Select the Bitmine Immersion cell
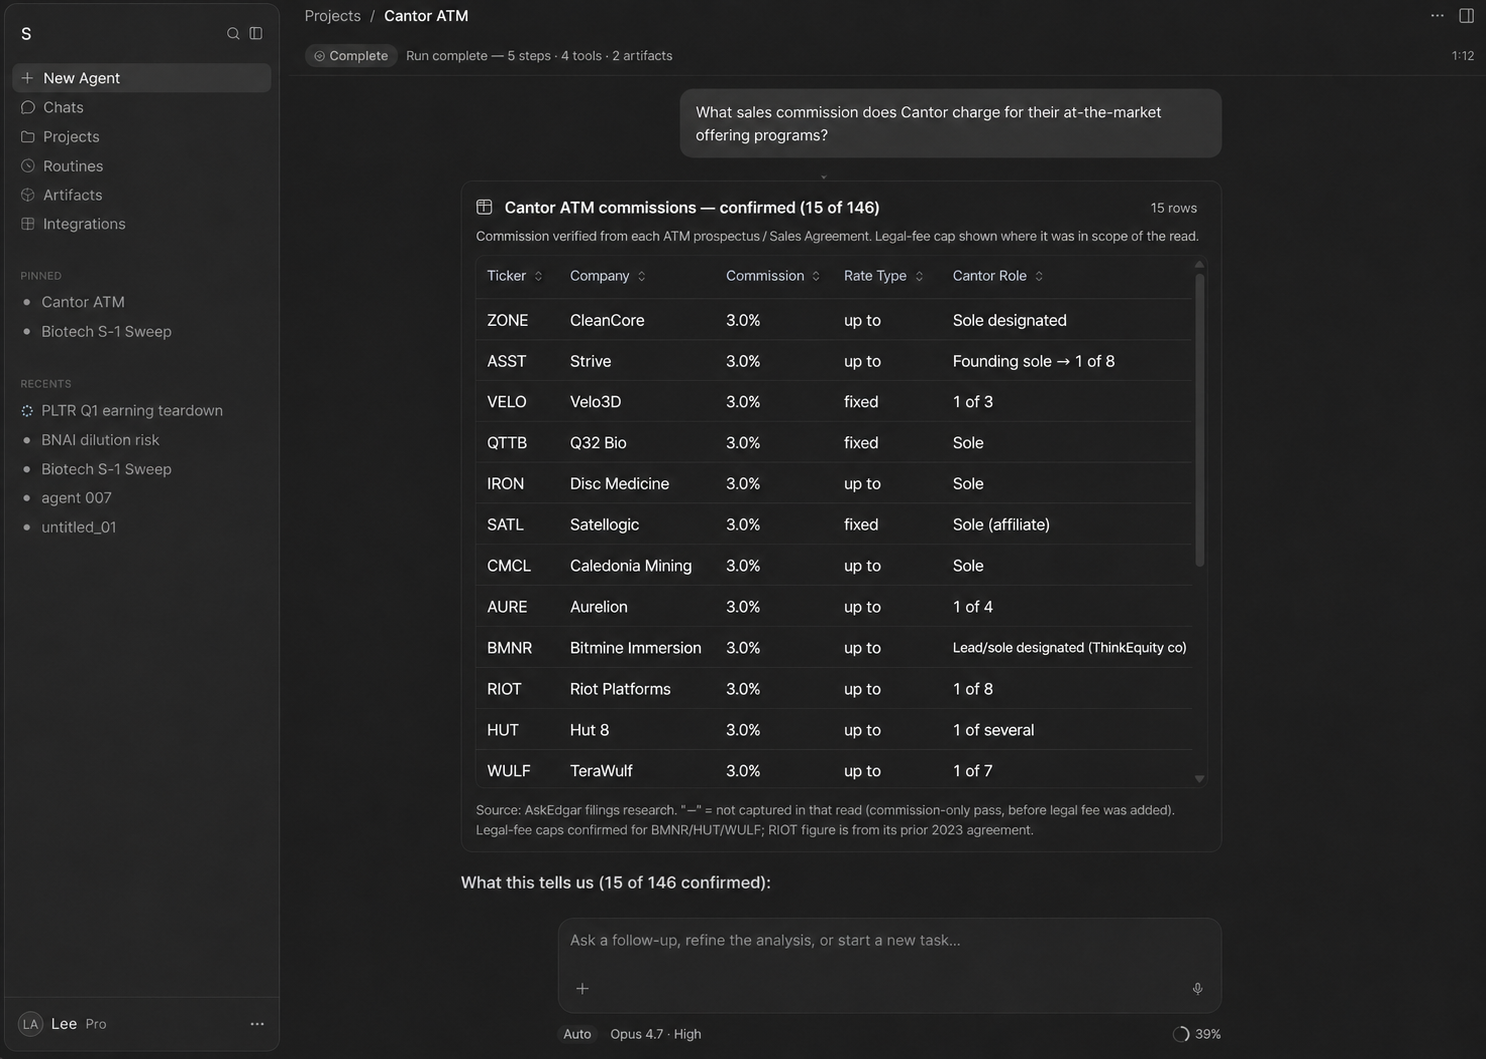Screen dimensions: 1486x1059 [635, 648]
